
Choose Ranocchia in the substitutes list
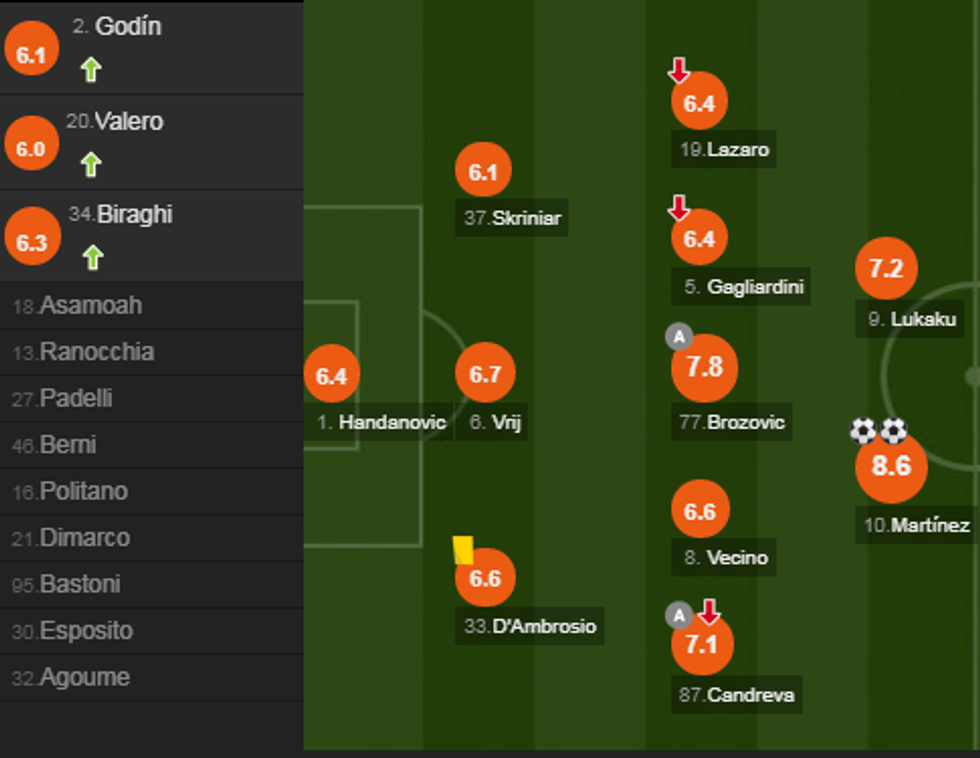[x=96, y=352]
